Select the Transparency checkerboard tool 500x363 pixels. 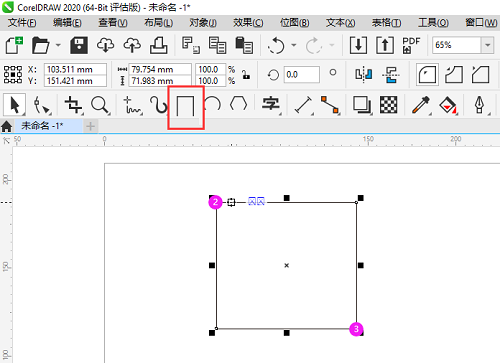click(389, 105)
